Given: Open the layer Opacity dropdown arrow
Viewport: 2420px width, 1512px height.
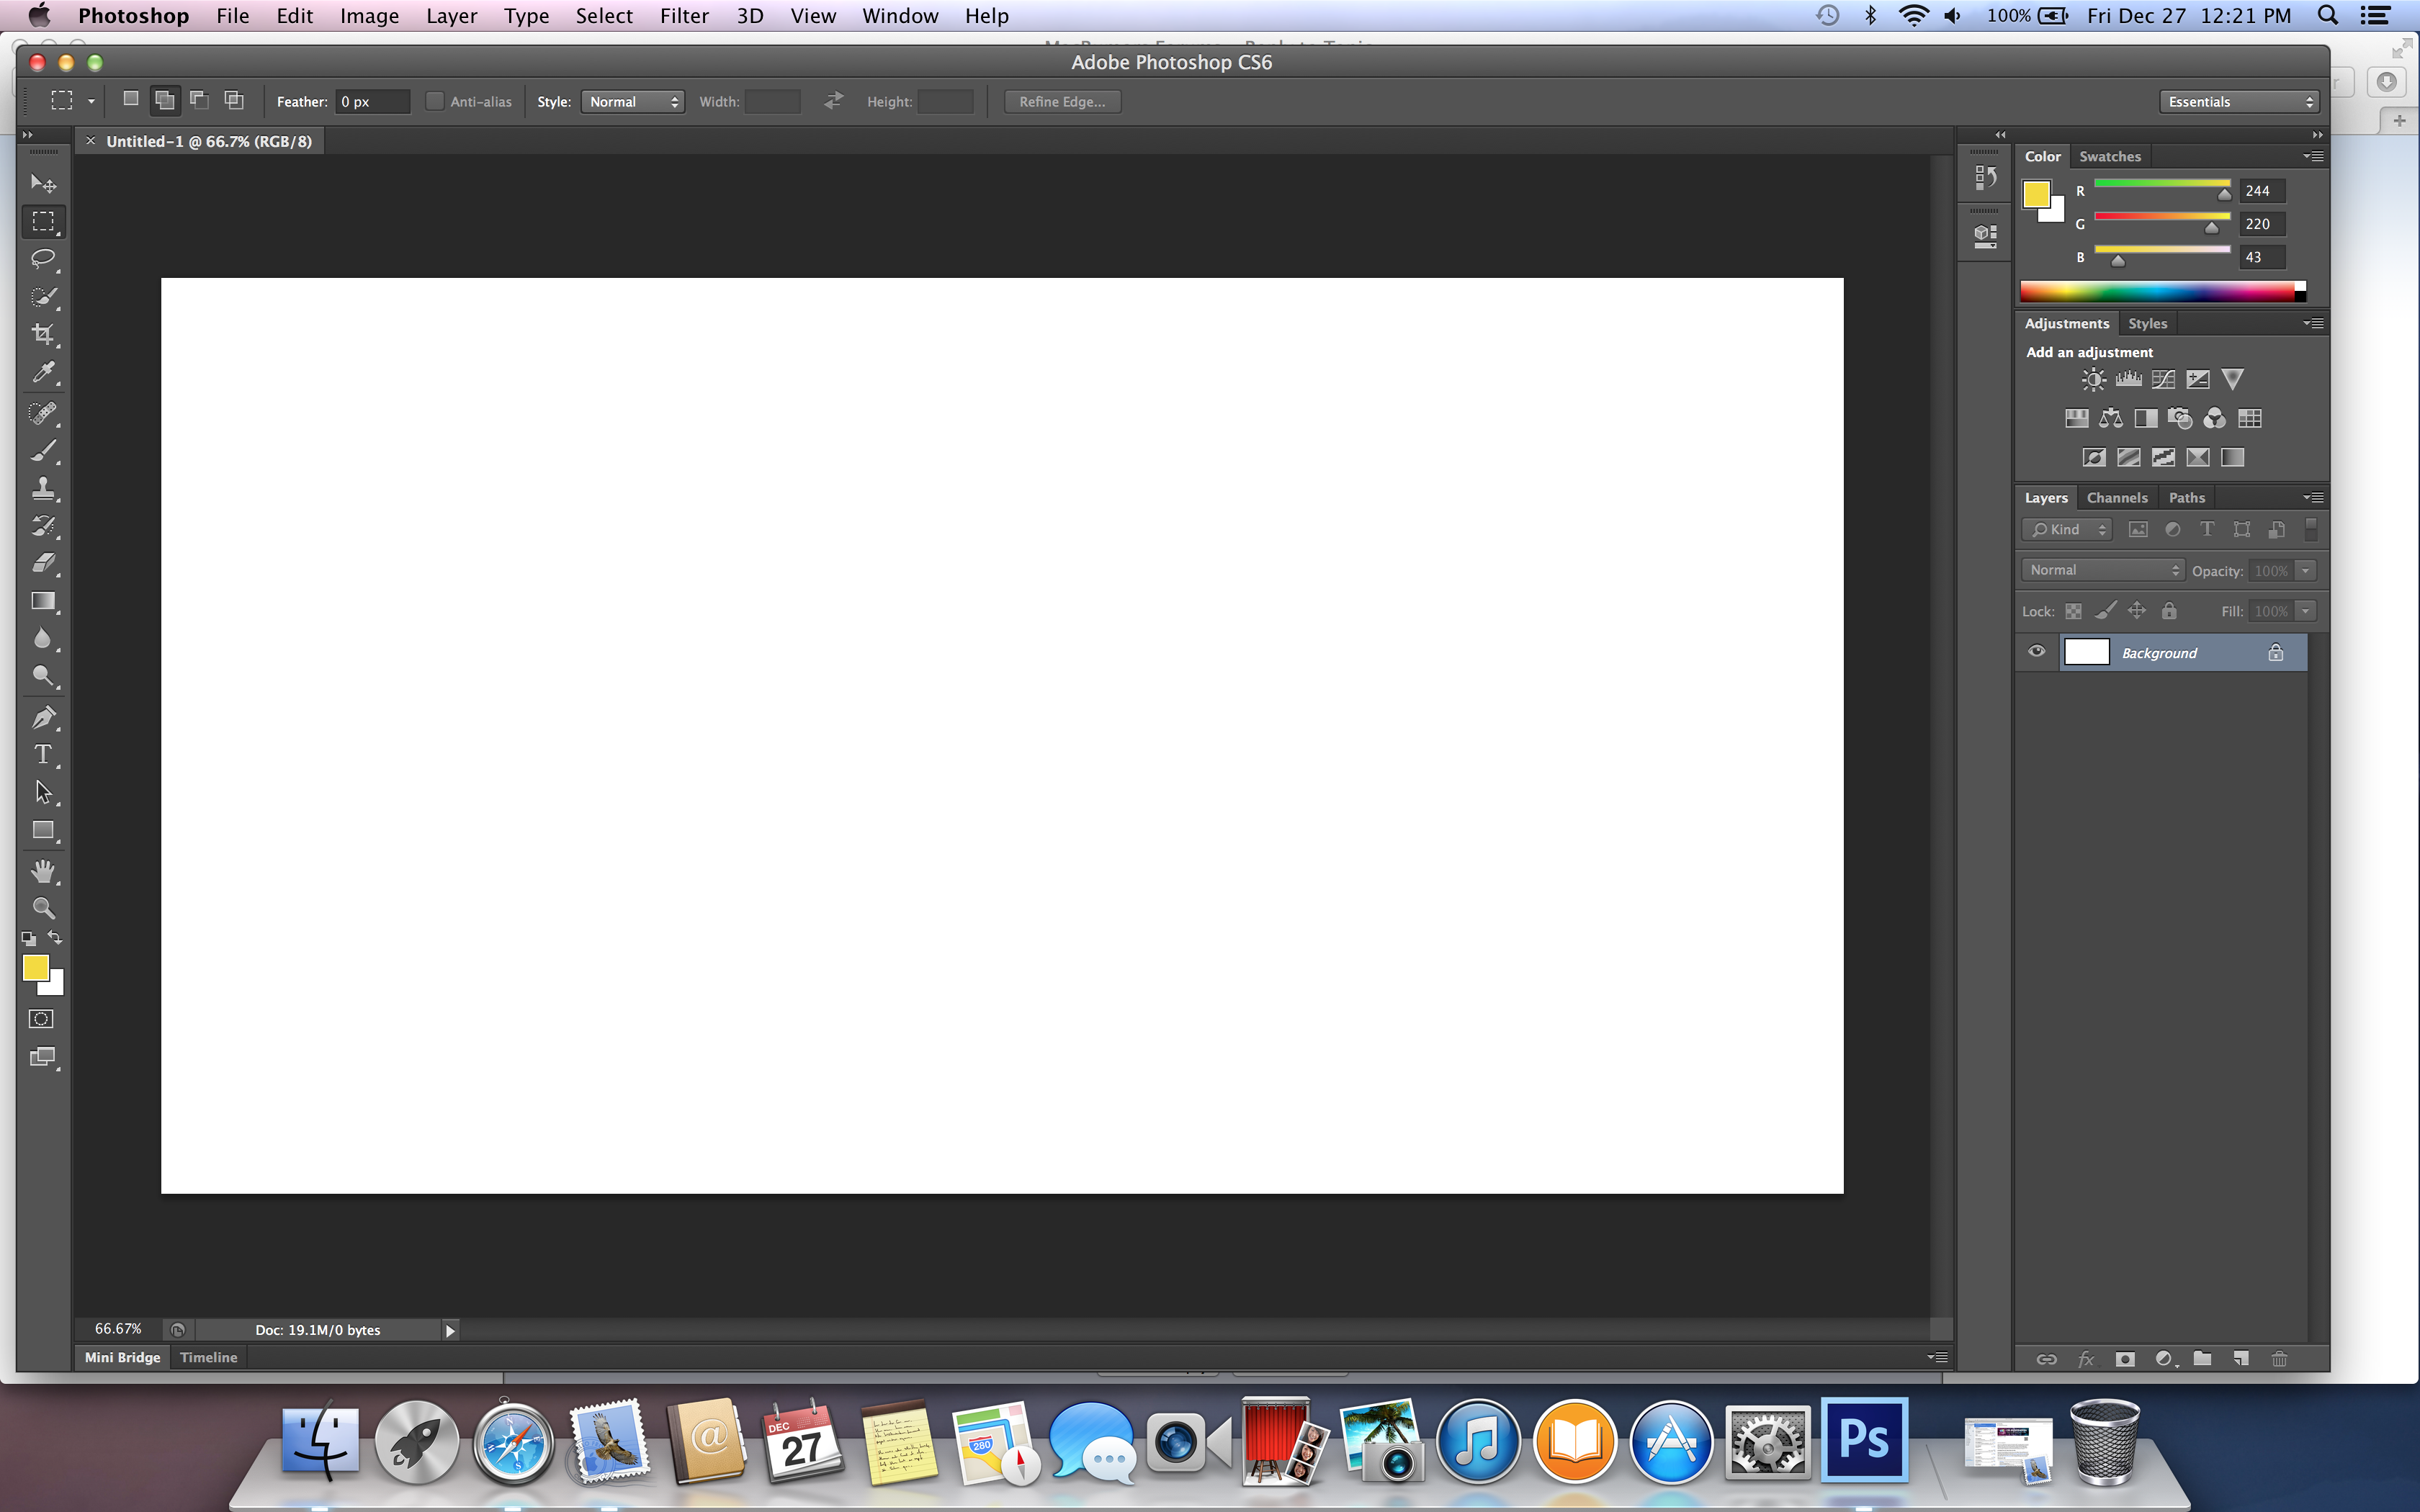Looking at the screenshot, I should 2305,570.
